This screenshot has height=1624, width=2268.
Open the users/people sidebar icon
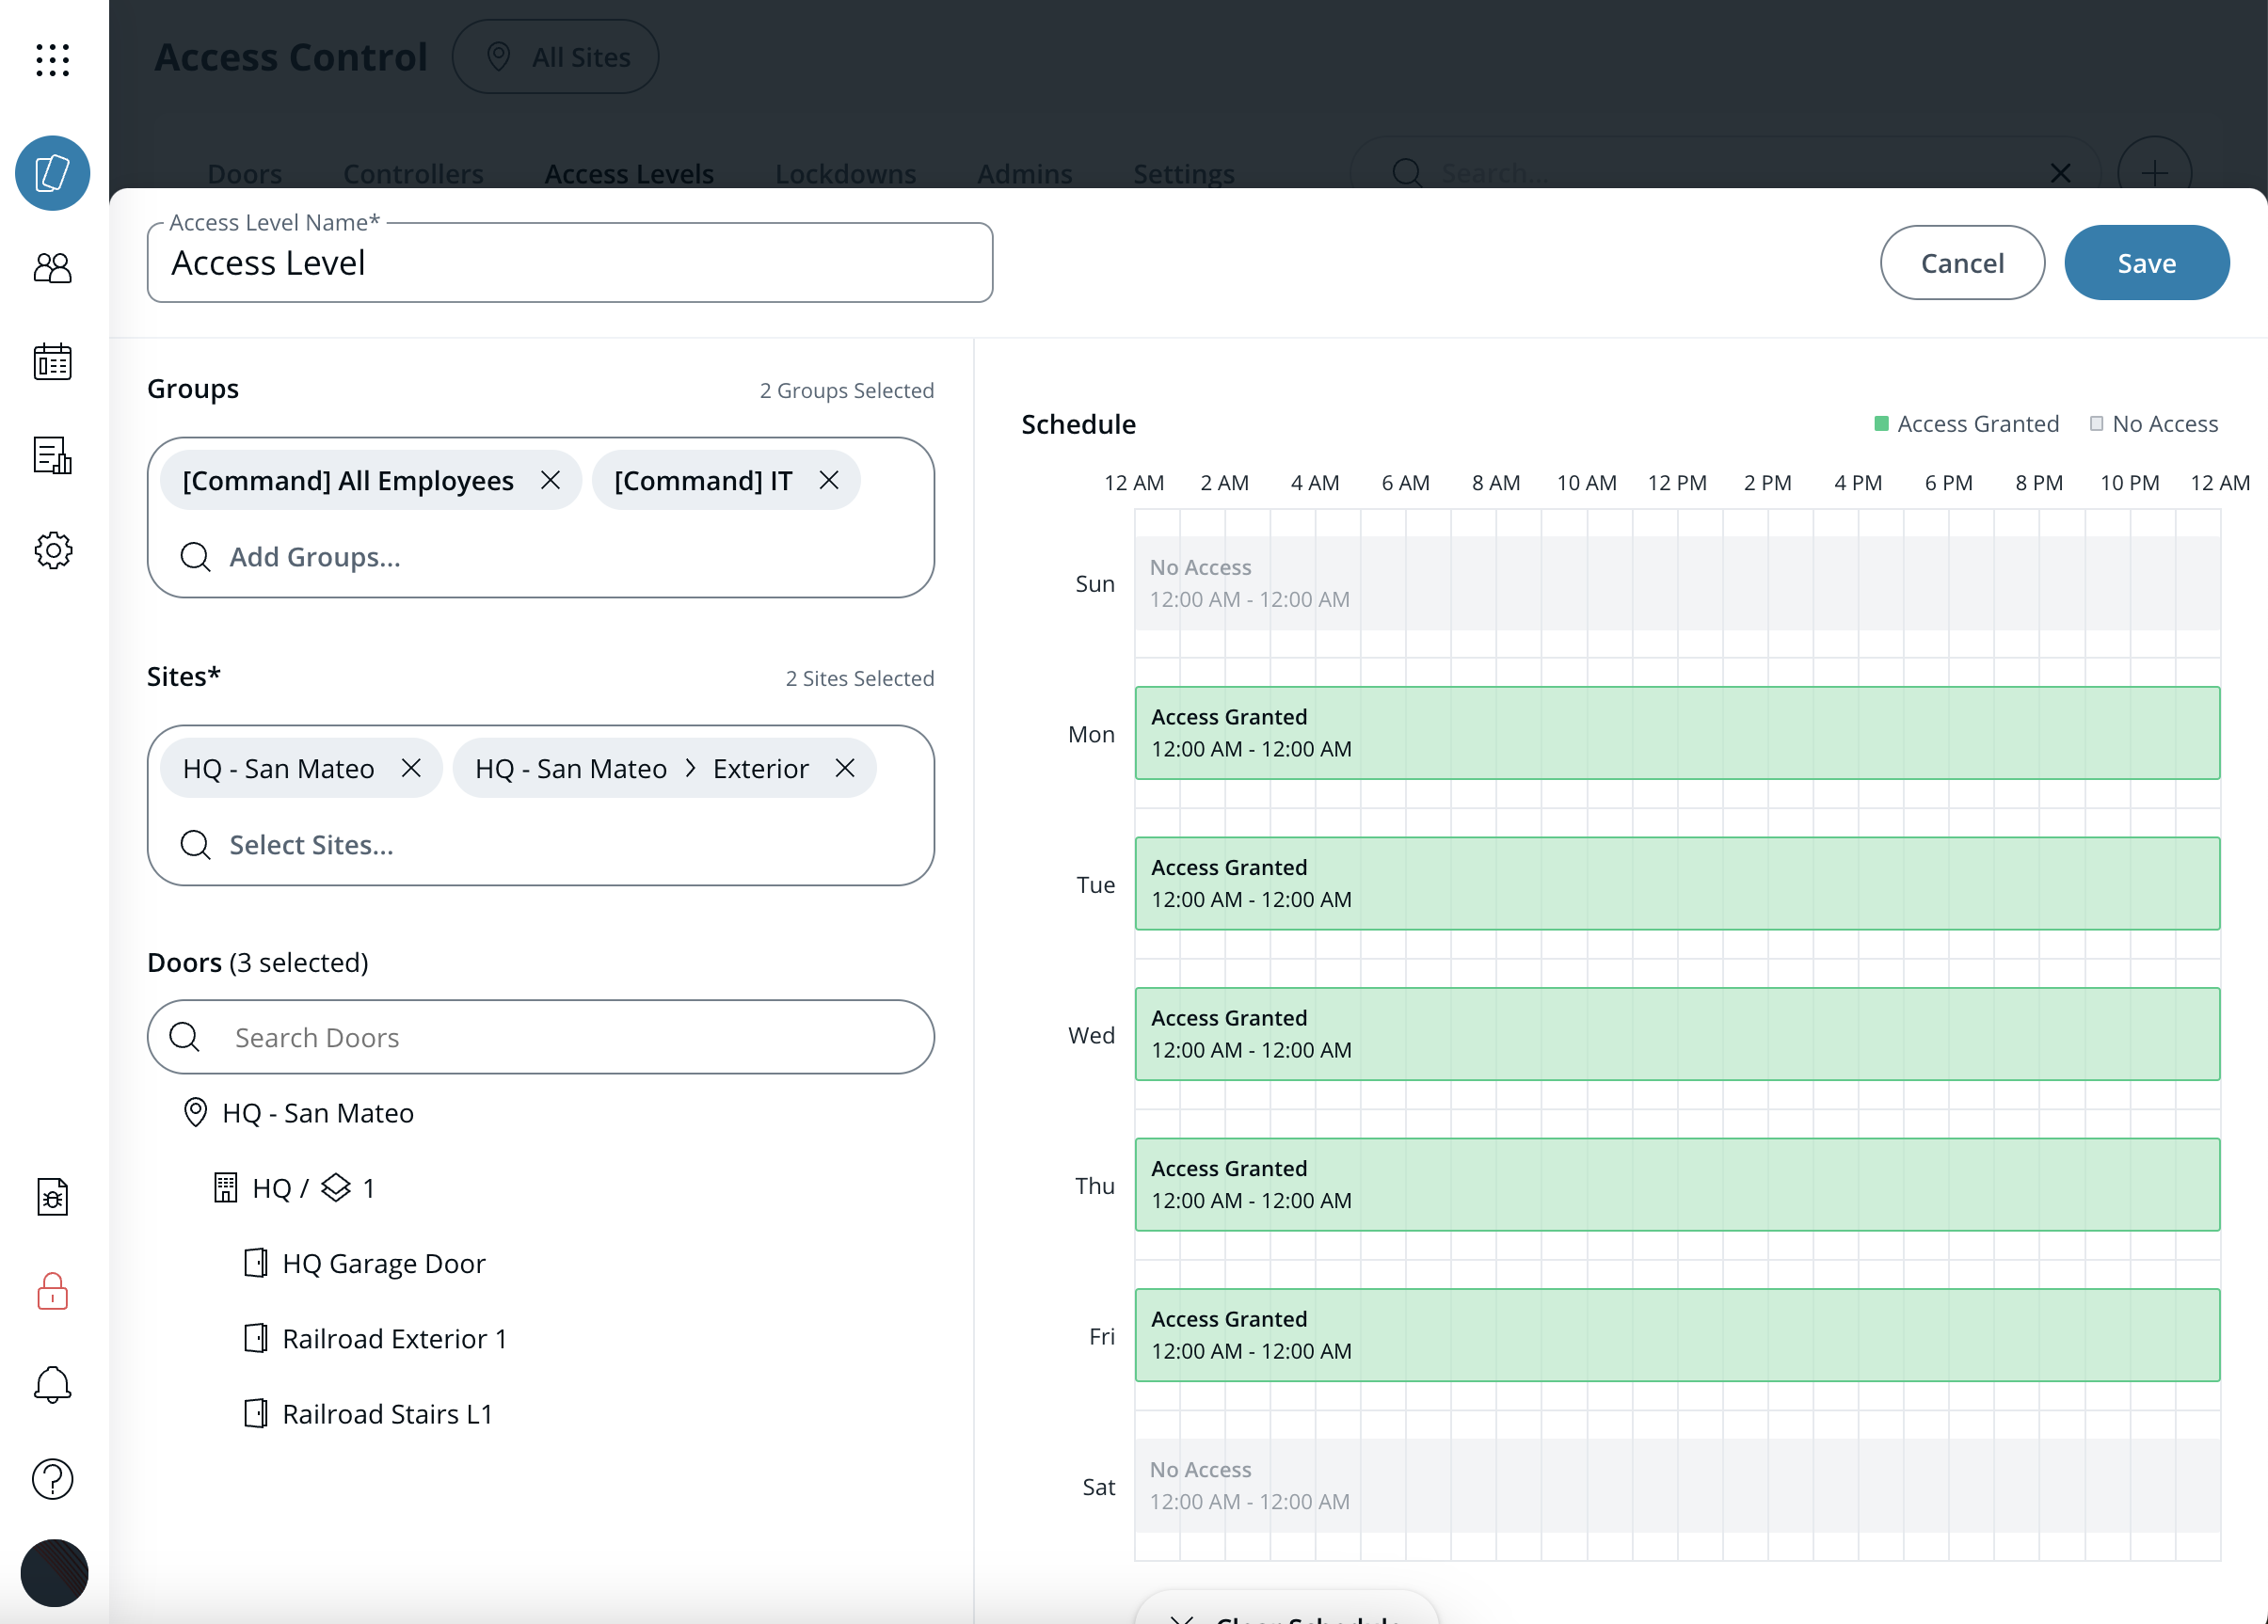52,268
